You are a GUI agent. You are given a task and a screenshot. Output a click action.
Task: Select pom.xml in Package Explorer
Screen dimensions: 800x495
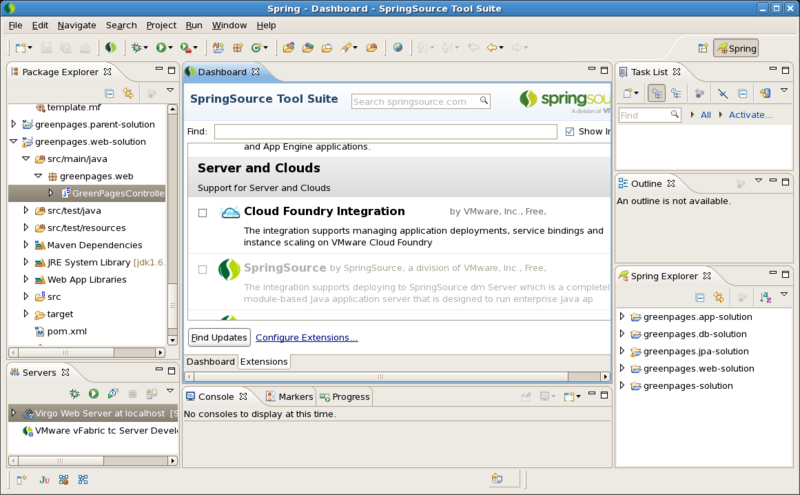(67, 331)
